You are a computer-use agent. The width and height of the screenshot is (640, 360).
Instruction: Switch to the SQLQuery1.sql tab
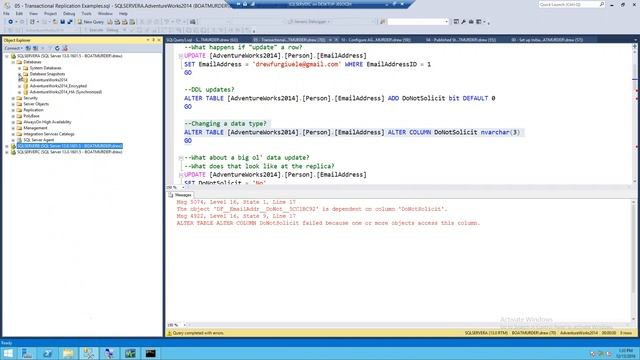coord(202,40)
